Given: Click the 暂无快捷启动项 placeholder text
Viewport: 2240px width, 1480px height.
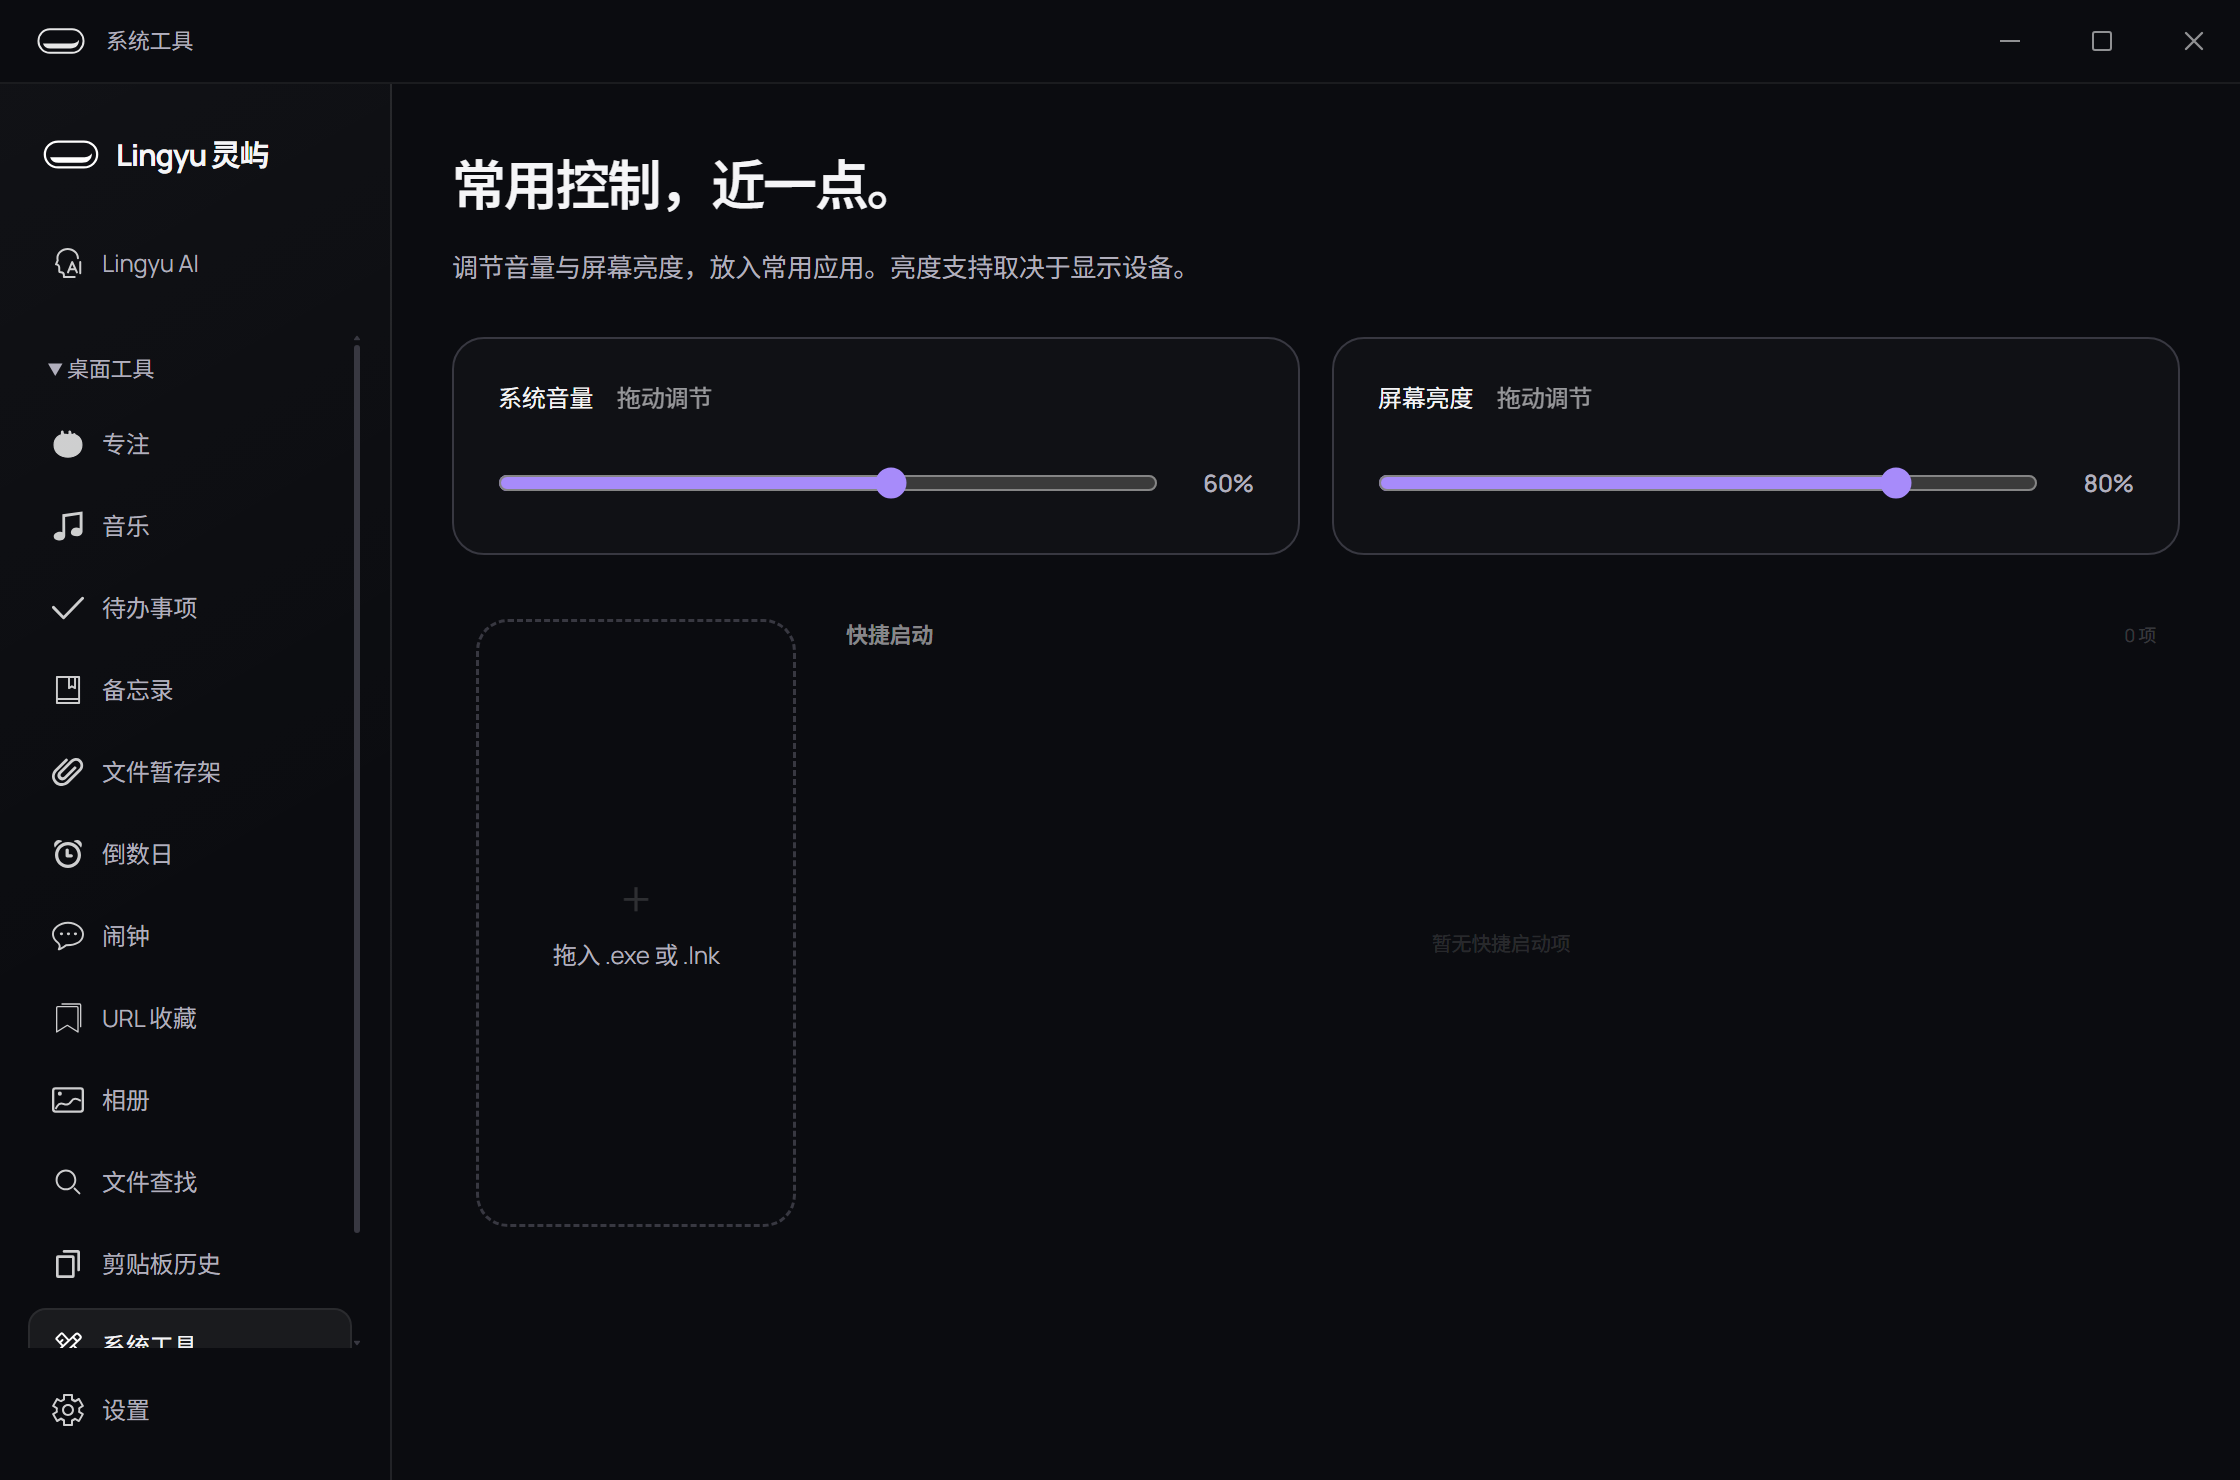Looking at the screenshot, I should point(1501,943).
